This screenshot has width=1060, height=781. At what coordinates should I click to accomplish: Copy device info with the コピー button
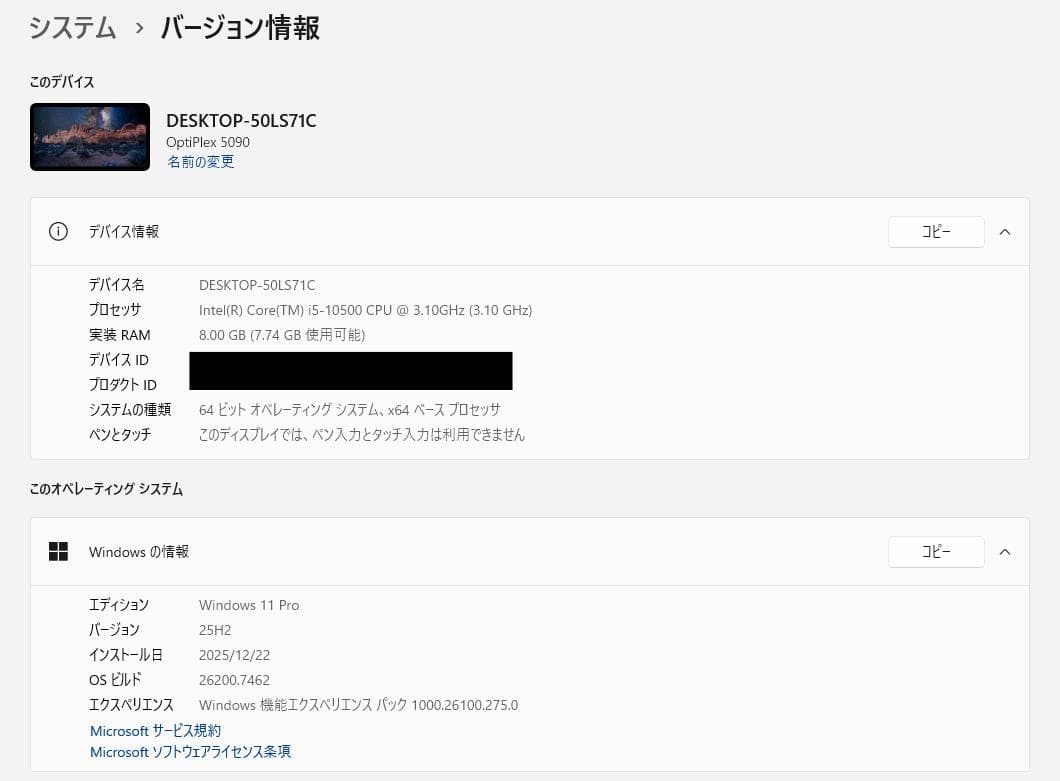tap(935, 231)
